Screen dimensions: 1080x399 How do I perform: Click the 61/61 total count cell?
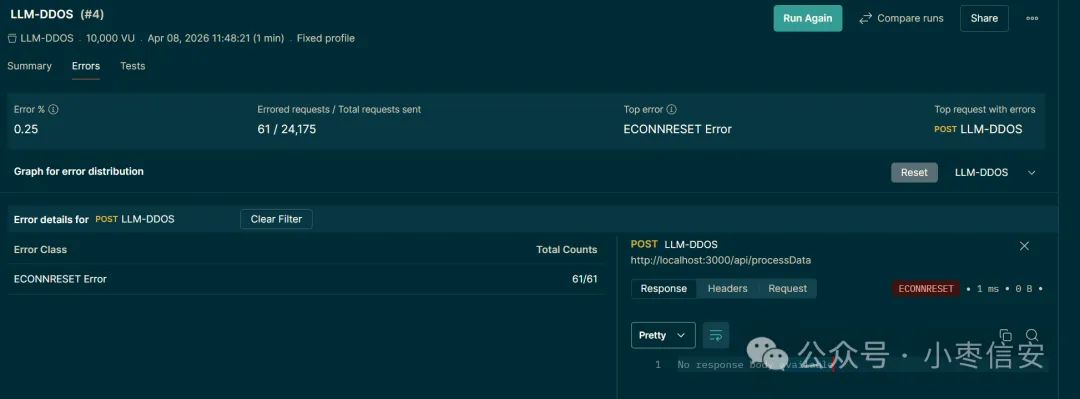(x=585, y=279)
